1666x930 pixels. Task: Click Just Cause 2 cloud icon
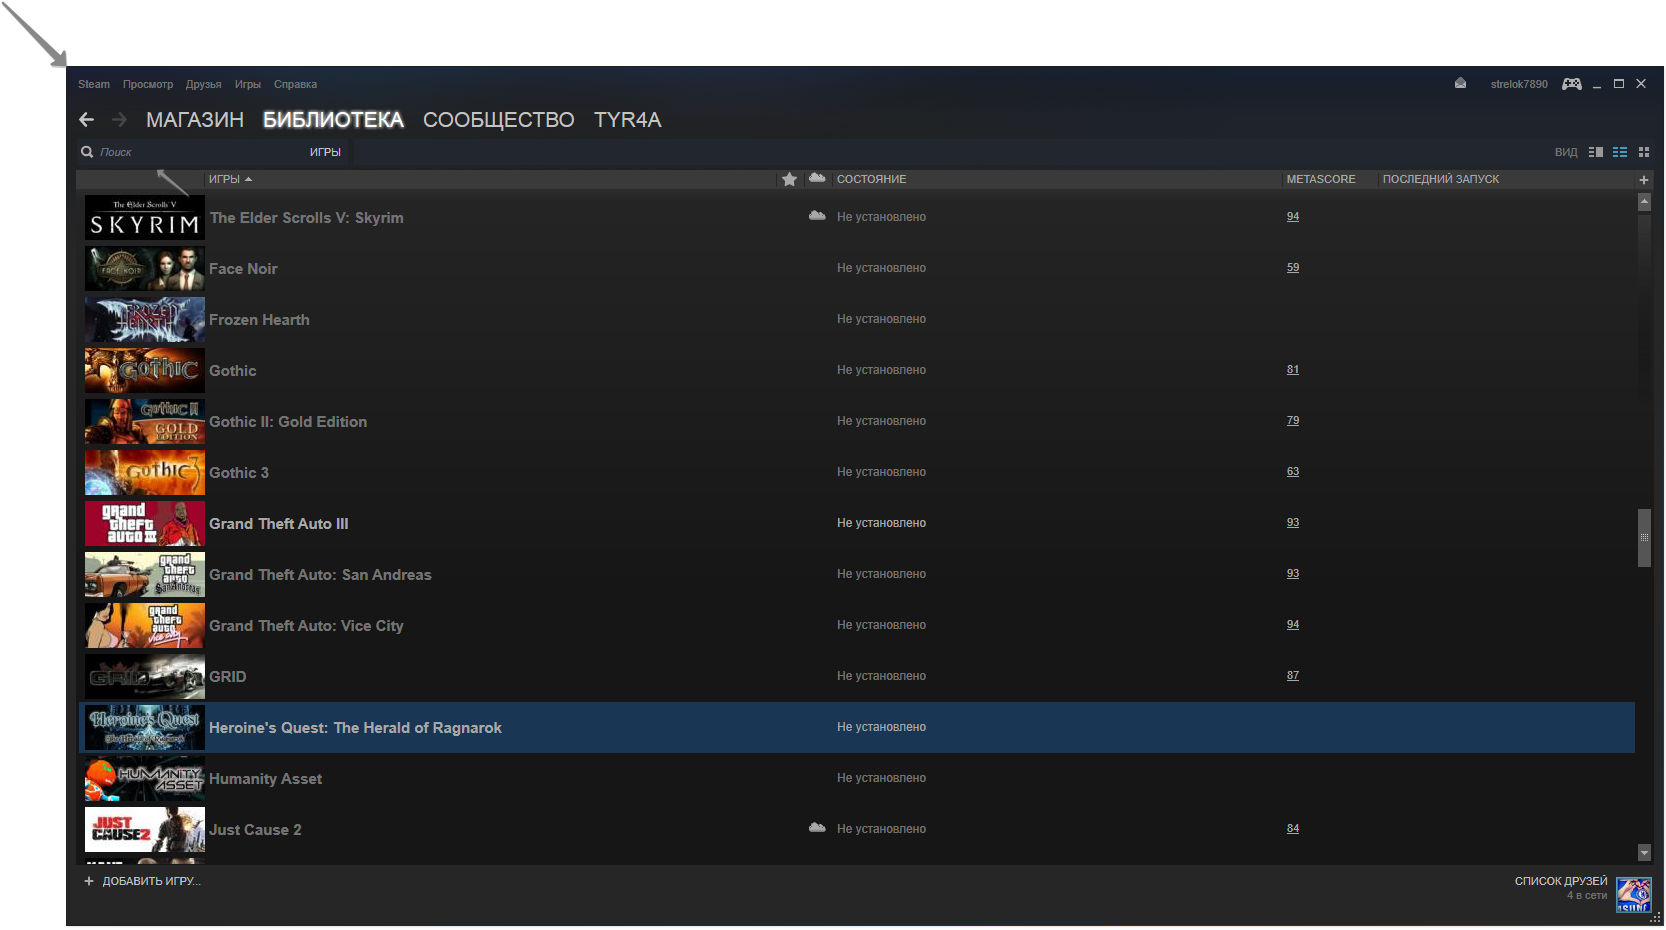(x=817, y=828)
